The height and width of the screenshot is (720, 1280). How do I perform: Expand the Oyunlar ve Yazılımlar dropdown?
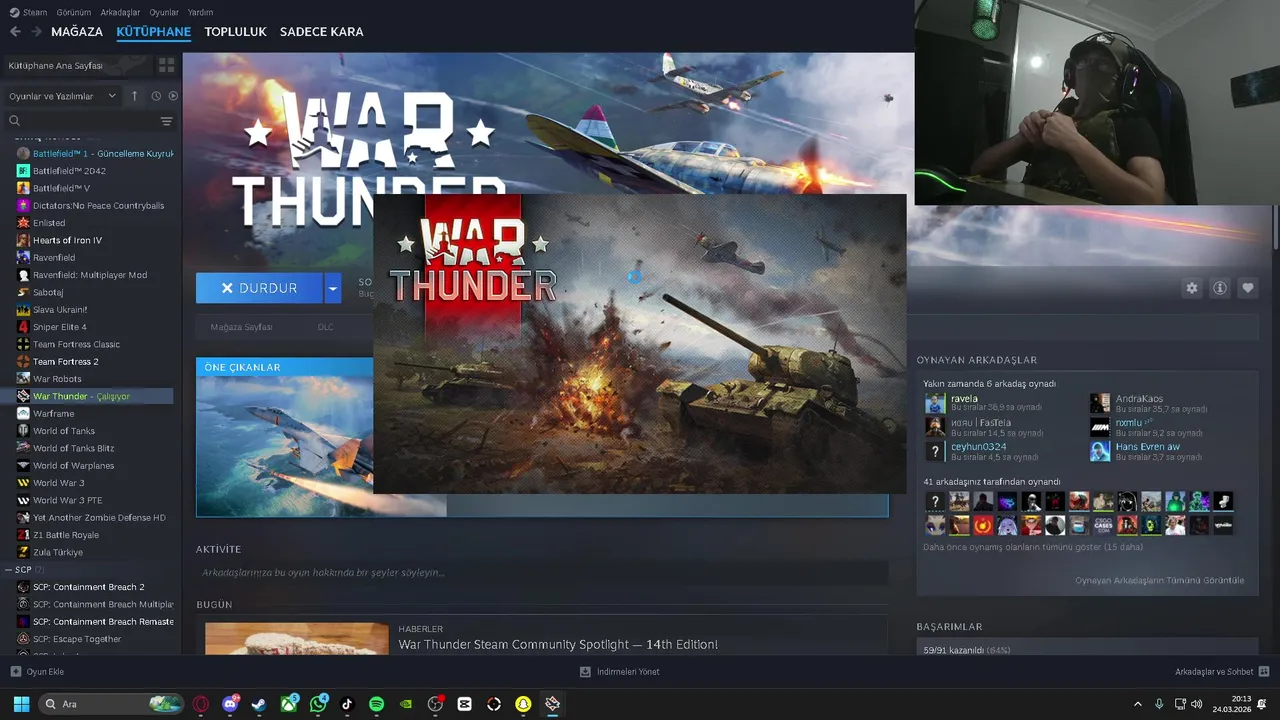point(62,96)
